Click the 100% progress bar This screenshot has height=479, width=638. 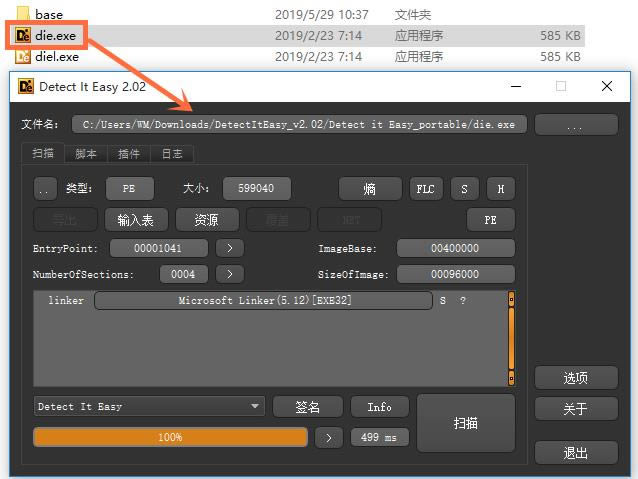coord(170,437)
